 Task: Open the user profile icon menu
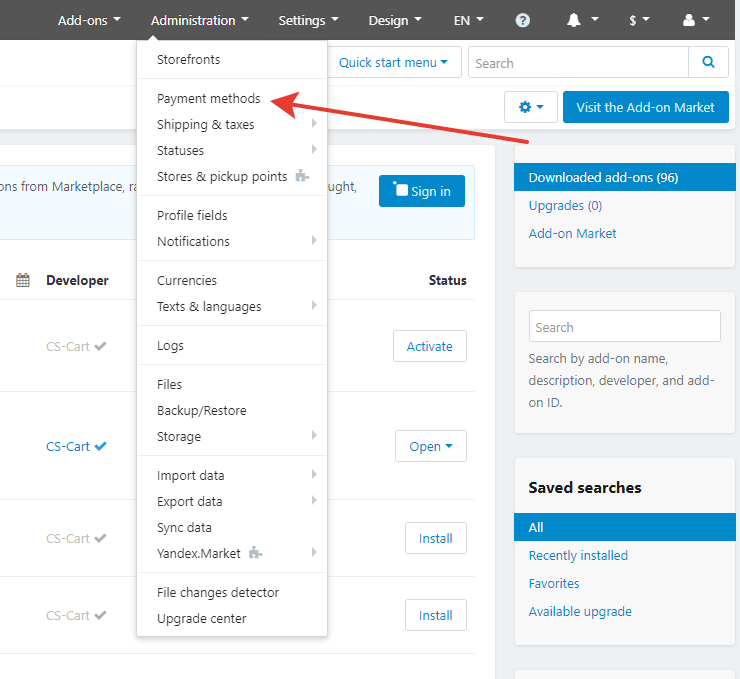(694, 20)
